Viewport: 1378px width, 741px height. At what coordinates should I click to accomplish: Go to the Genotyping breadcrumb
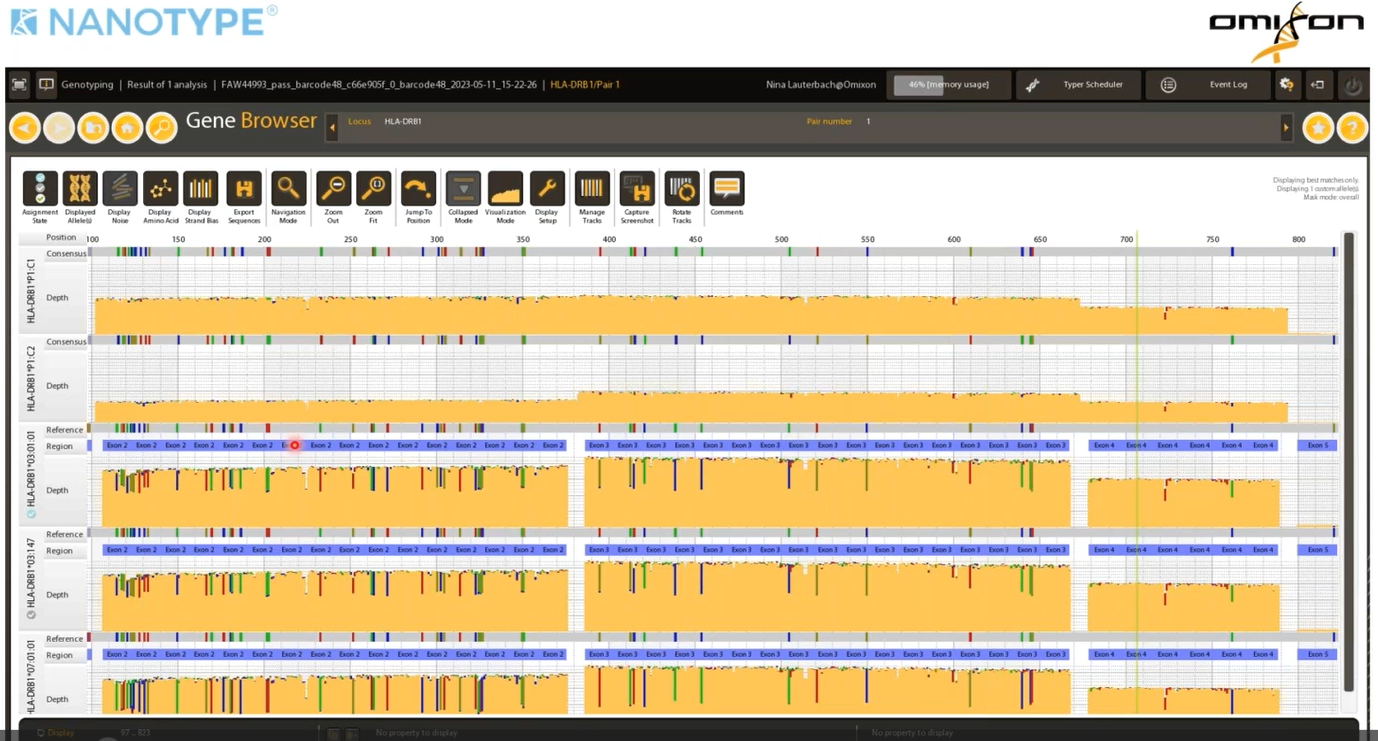tap(87, 85)
